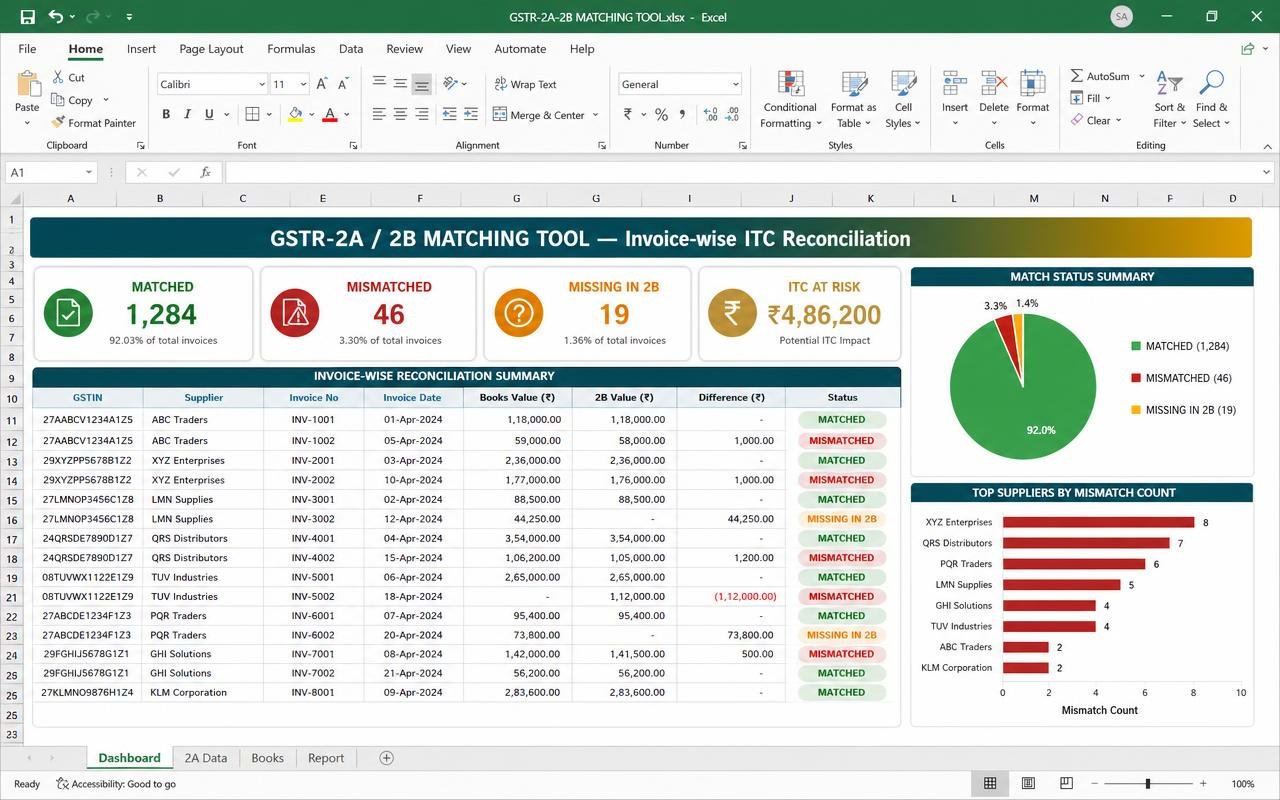Image resolution: width=1280 pixels, height=800 pixels.
Task: Open the Format cells menu
Action: pyautogui.click(x=1033, y=100)
